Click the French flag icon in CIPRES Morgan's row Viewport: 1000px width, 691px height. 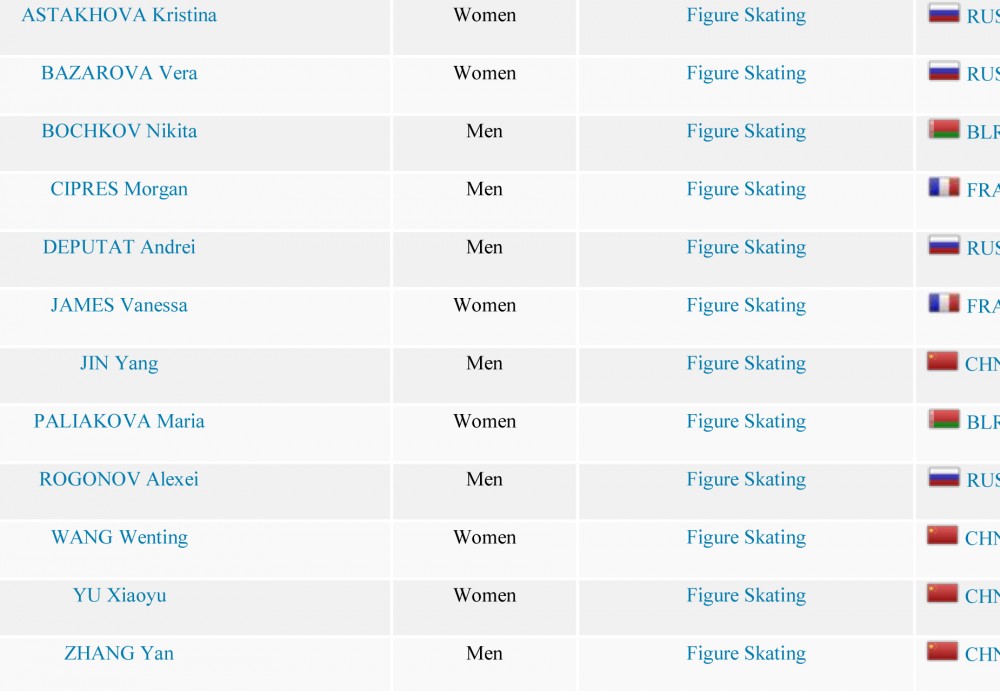click(944, 187)
